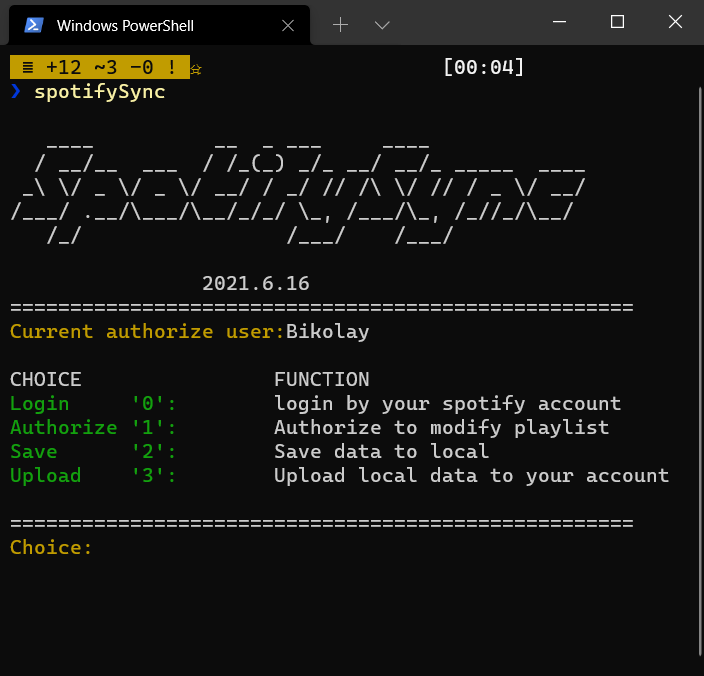Open a new terminal tab

point(340,24)
